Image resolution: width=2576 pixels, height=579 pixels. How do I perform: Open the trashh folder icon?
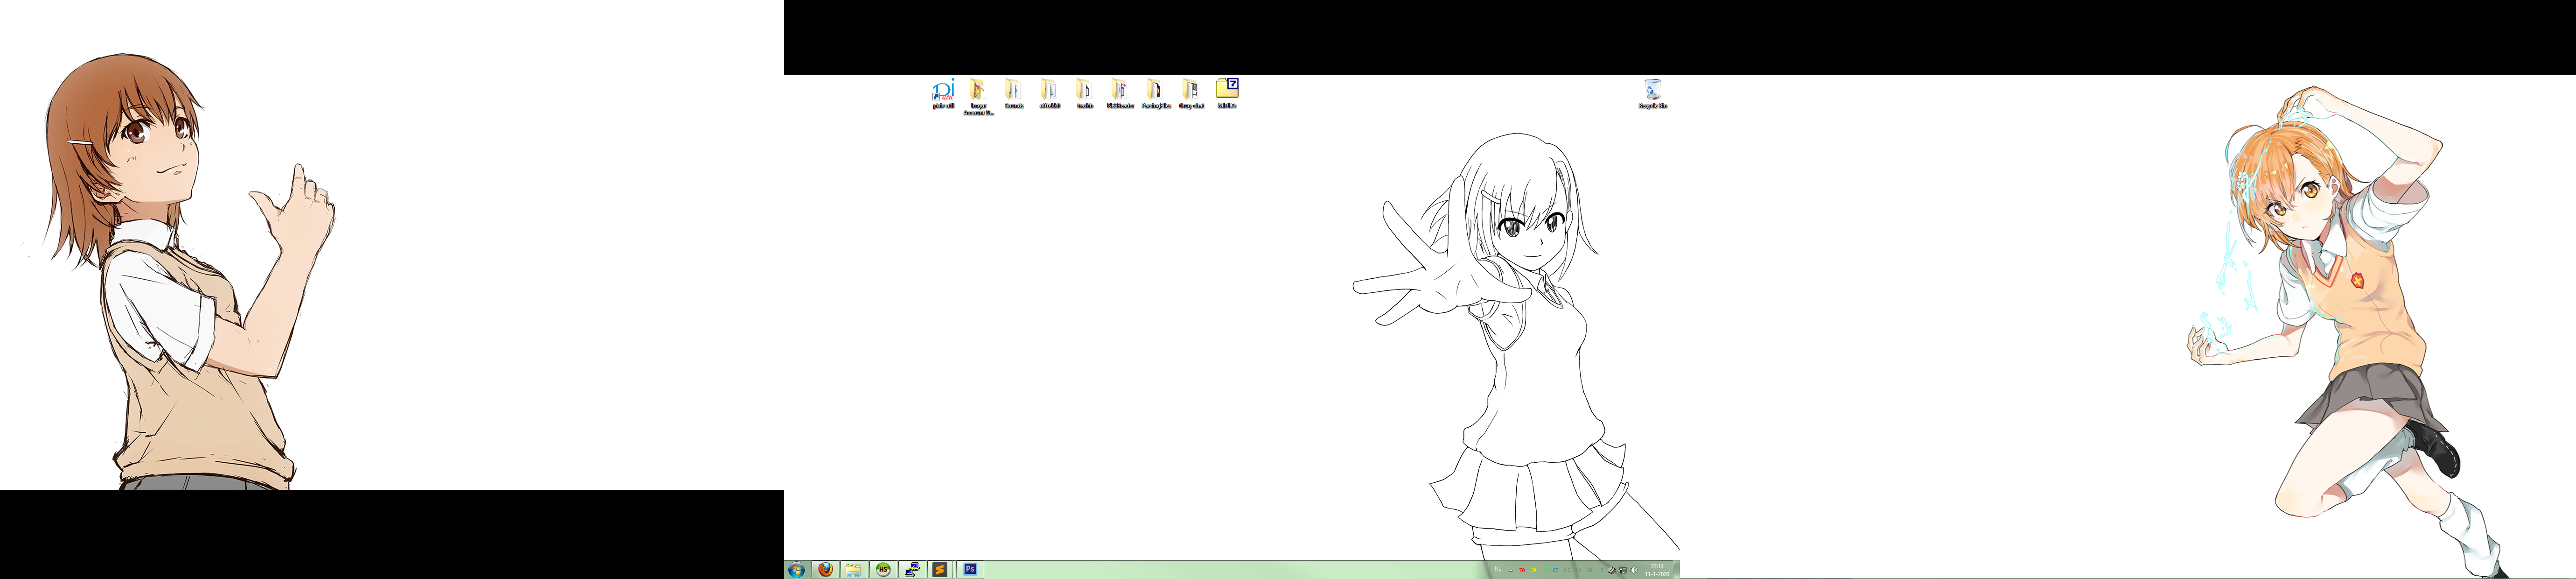[1084, 94]
